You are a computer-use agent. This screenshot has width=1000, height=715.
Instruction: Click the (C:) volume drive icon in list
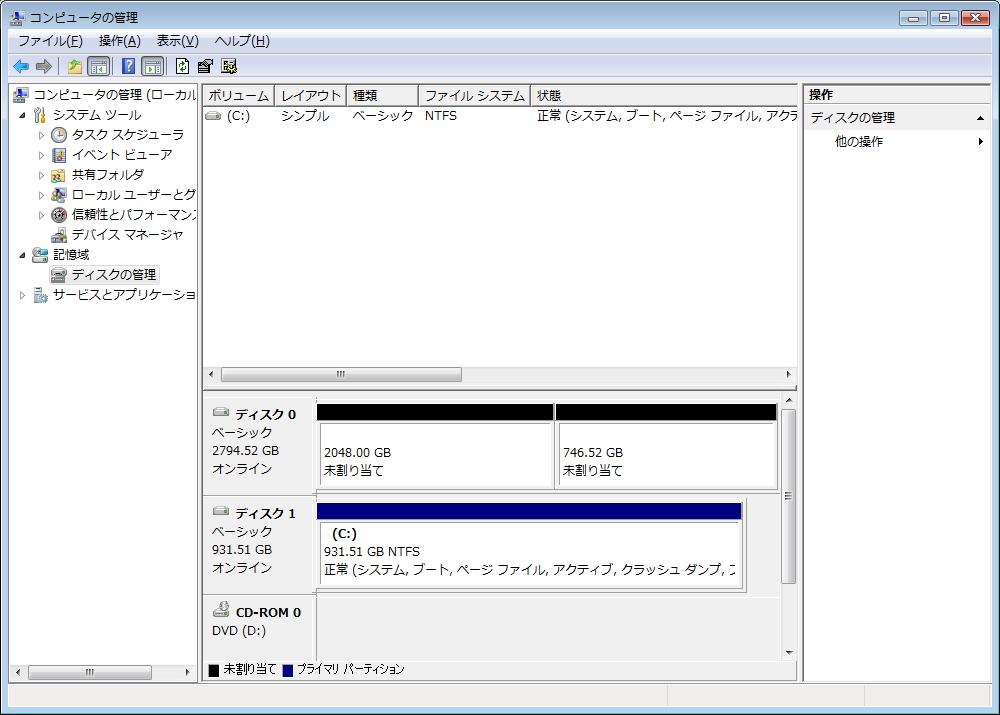click(213, 116)
